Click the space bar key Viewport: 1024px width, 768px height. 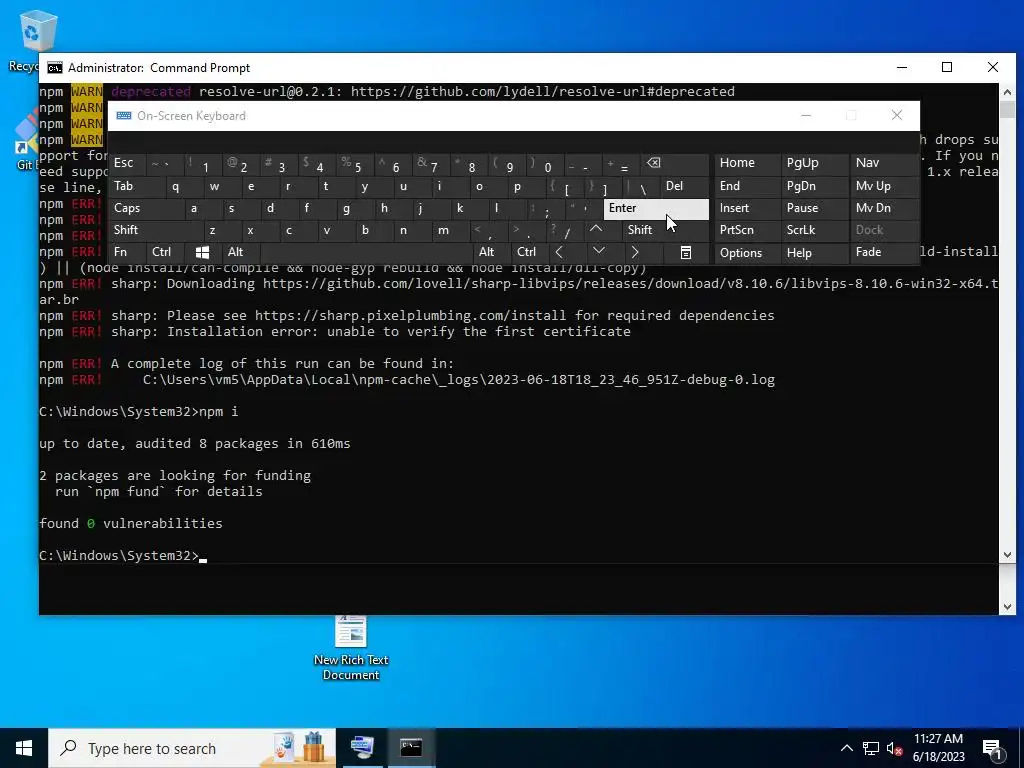(x=367, y=253)
